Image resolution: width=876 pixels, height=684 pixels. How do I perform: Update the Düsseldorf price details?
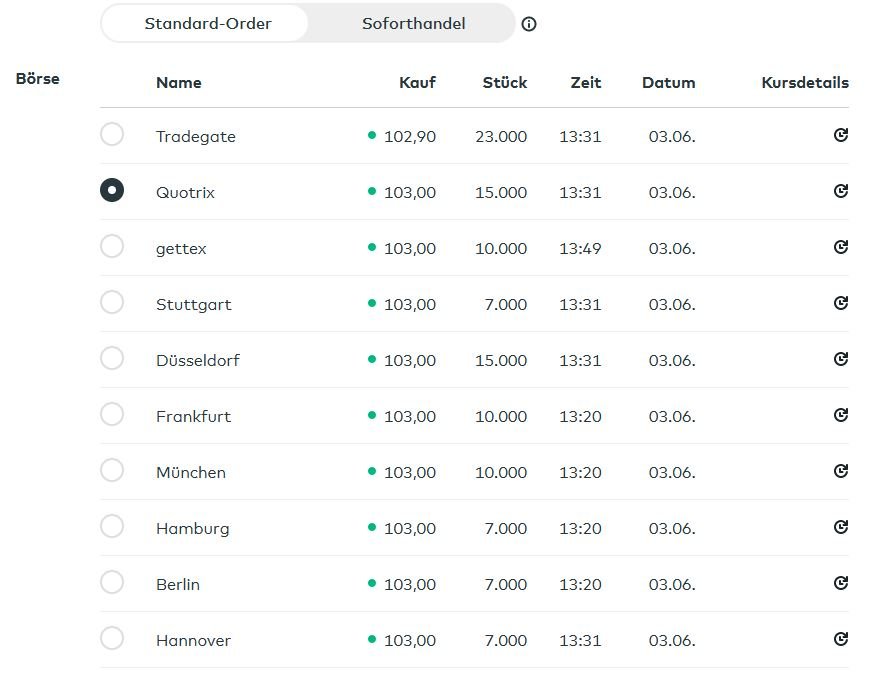[x=840, y=359]
